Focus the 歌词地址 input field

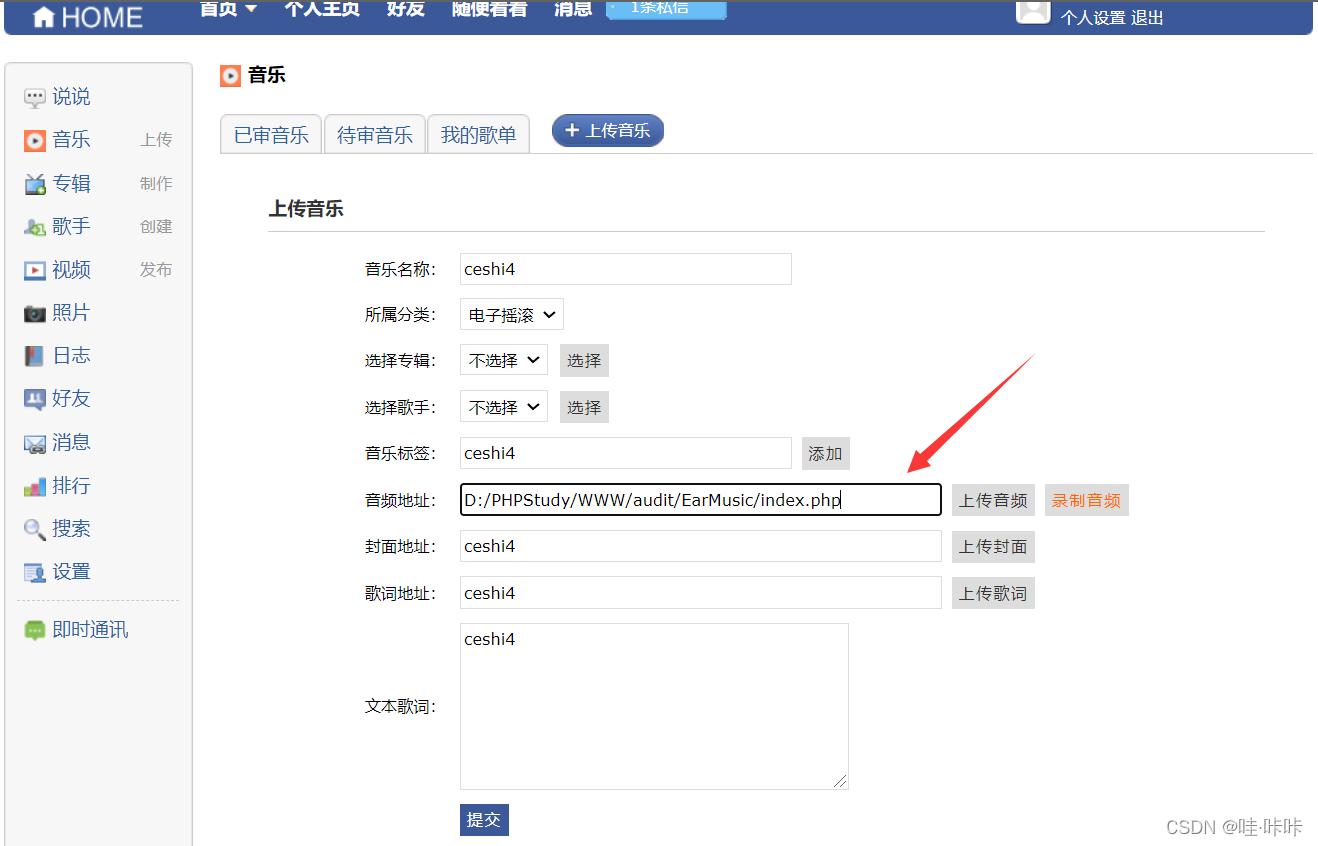click(x=701, y=593)
